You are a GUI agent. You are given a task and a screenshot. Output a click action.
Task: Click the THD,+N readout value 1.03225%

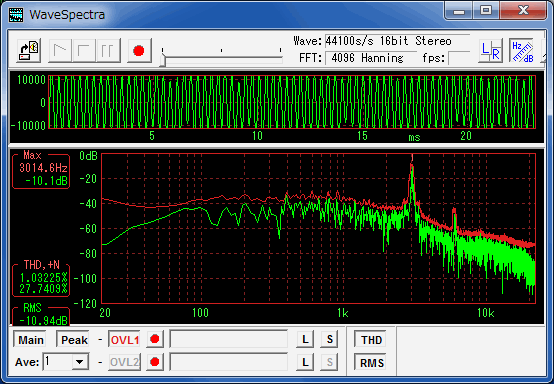(x=43, y=277)
